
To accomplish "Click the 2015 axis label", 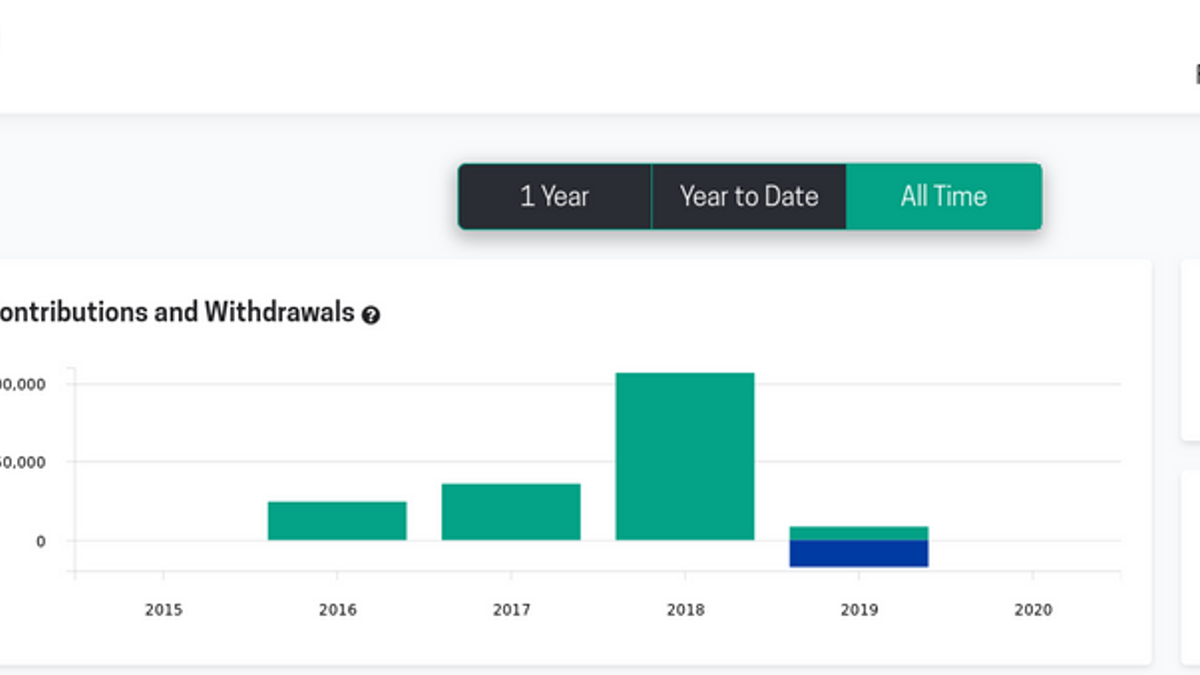I will tap(164, 610).
